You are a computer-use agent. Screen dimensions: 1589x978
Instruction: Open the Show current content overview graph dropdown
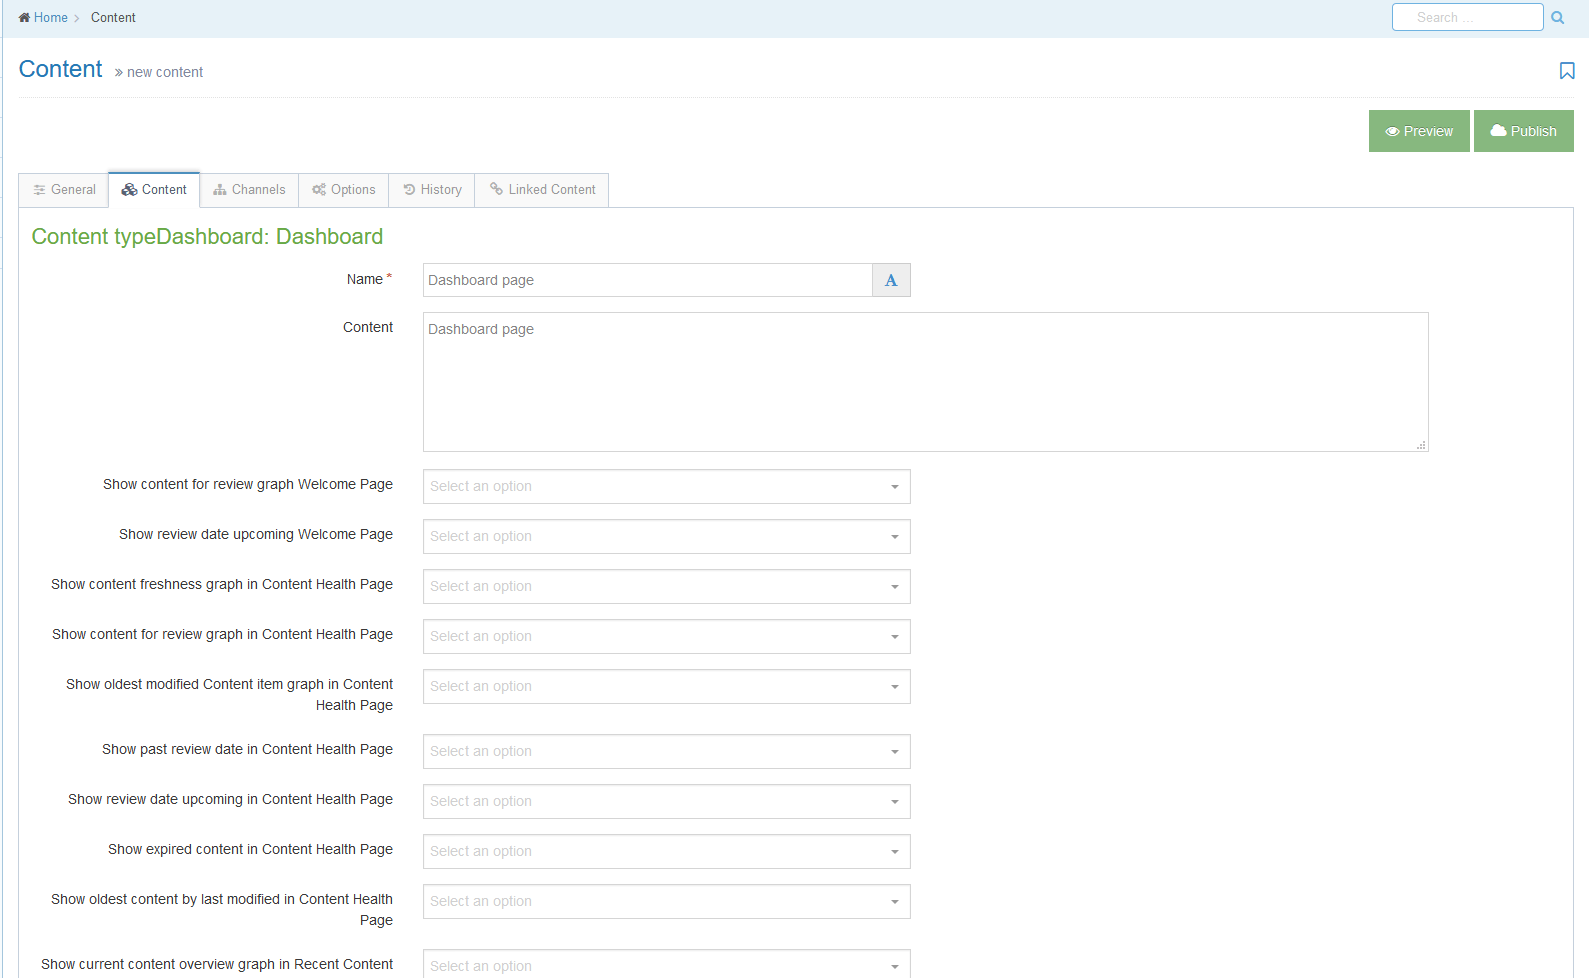666,964
